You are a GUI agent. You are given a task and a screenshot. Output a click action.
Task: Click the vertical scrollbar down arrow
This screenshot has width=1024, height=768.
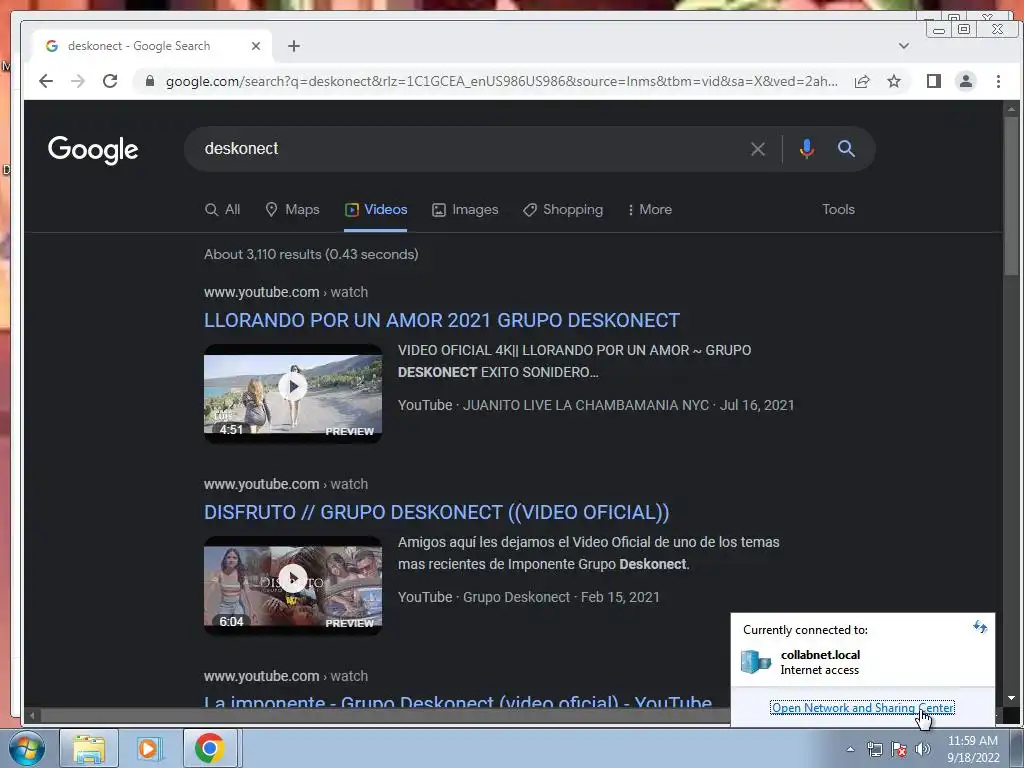1012,697
